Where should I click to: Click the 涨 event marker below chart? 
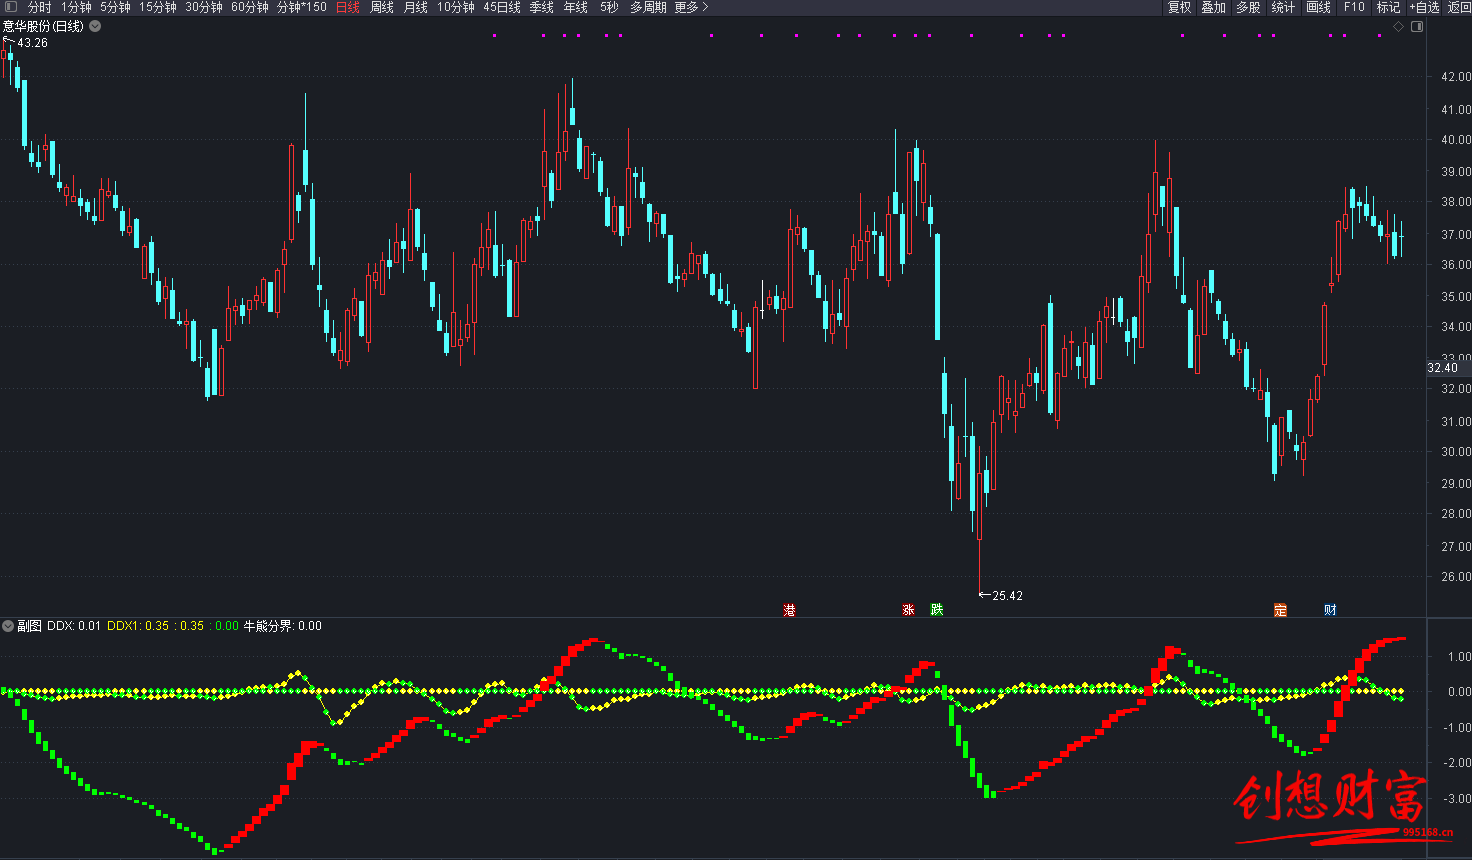[909, 610]
